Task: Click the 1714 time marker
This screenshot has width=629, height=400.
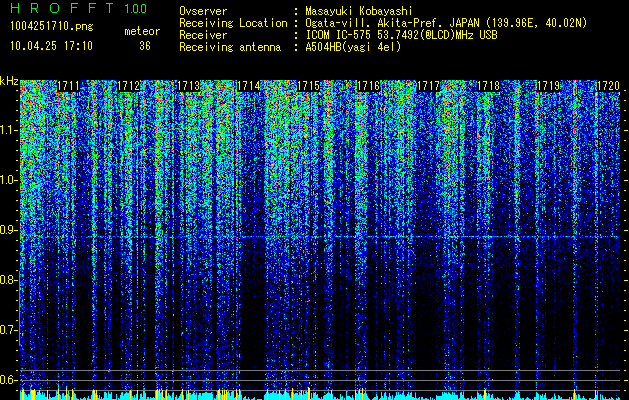Action: [x=248, y=86]
